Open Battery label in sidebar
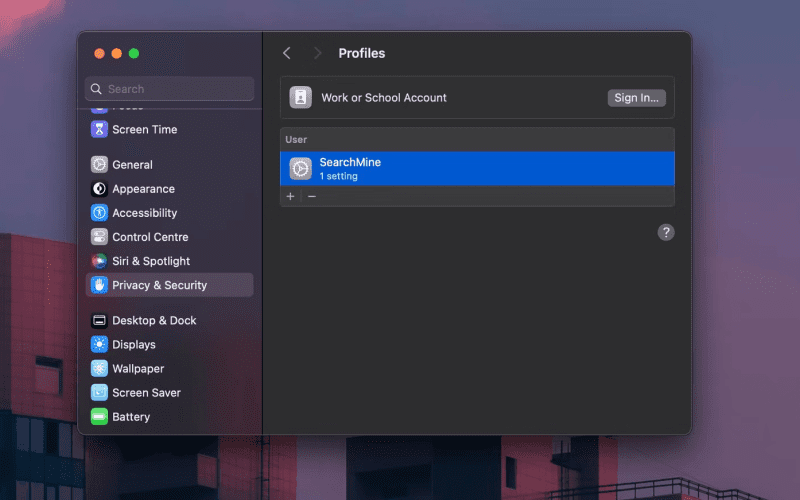This screenshot has height=500, width=800. pos(131,417)
